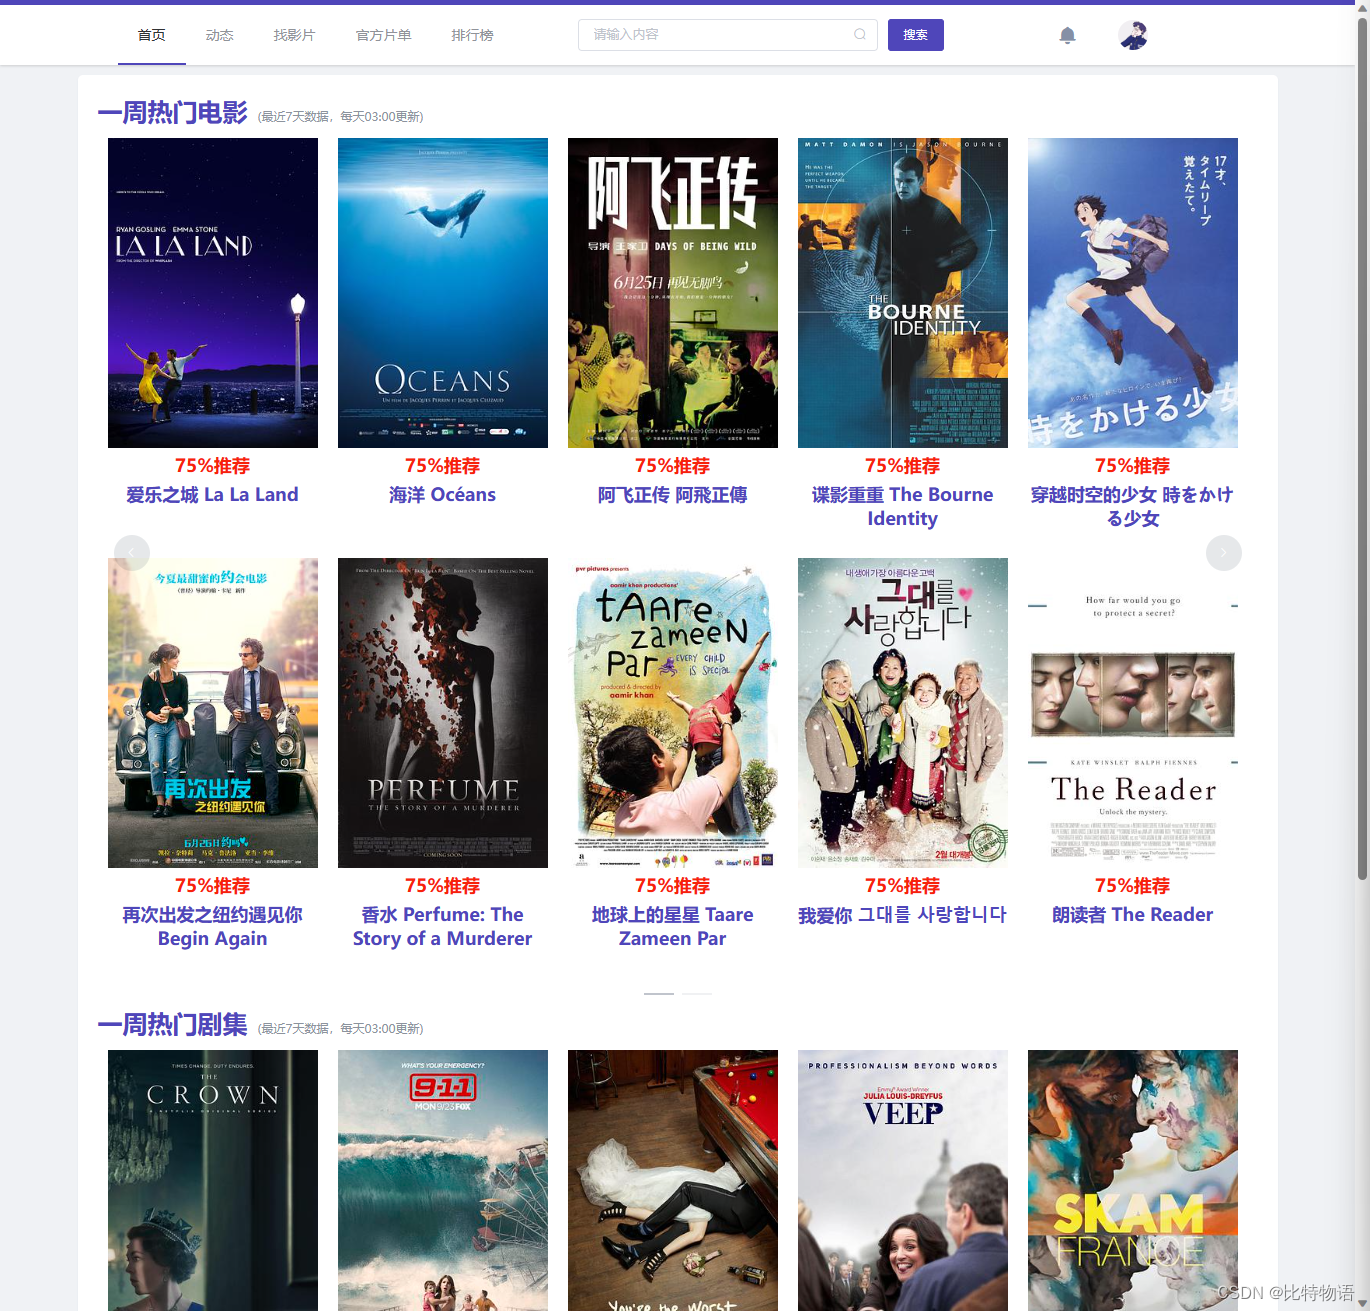Image resolution: width=1370 pixels, height=1311 pixels.
Task: Click title link 我爱你 그대를 사랑합니다
Action: tap(902, 915)
